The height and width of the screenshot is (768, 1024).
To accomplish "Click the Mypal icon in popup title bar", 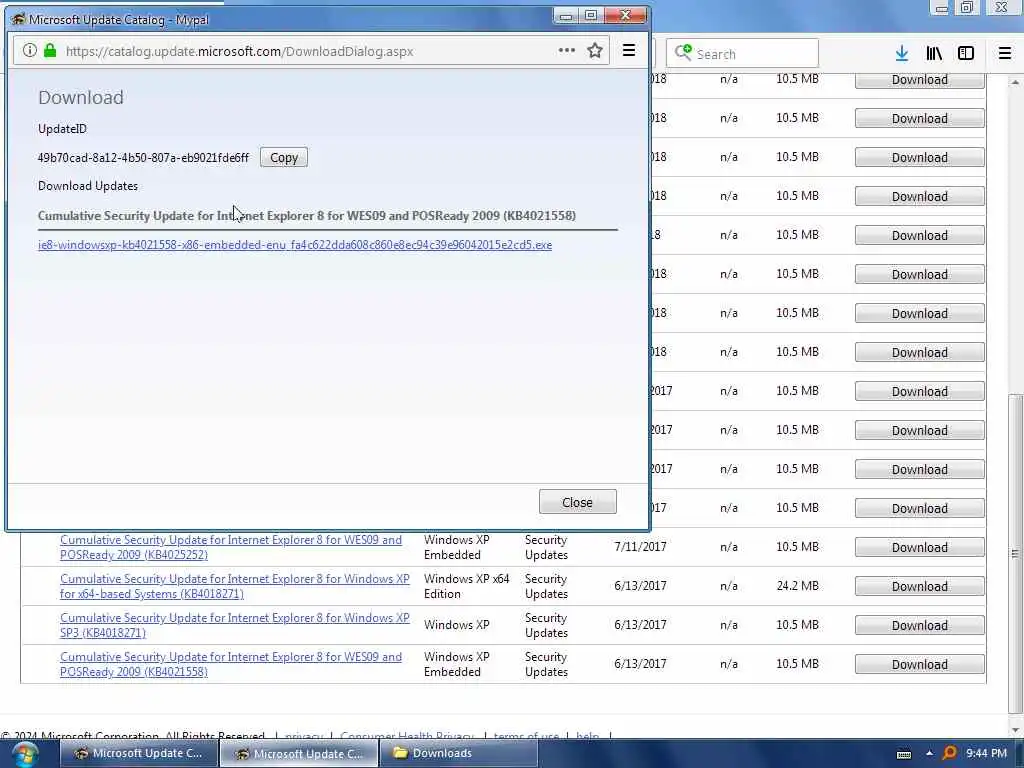I will pos(18,19).
